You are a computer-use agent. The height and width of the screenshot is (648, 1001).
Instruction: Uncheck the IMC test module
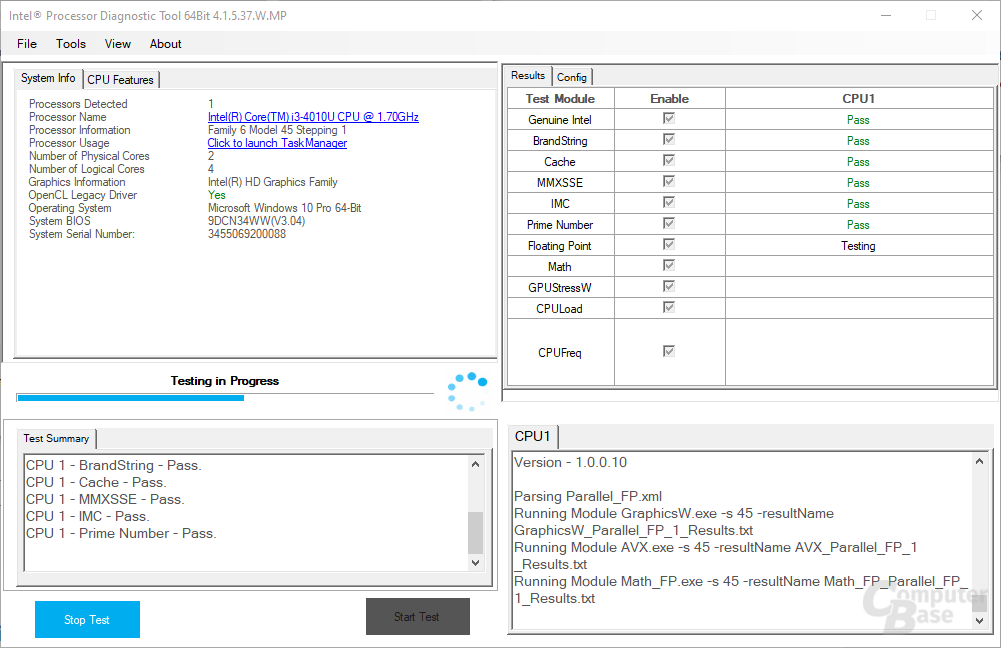[668, 202]
